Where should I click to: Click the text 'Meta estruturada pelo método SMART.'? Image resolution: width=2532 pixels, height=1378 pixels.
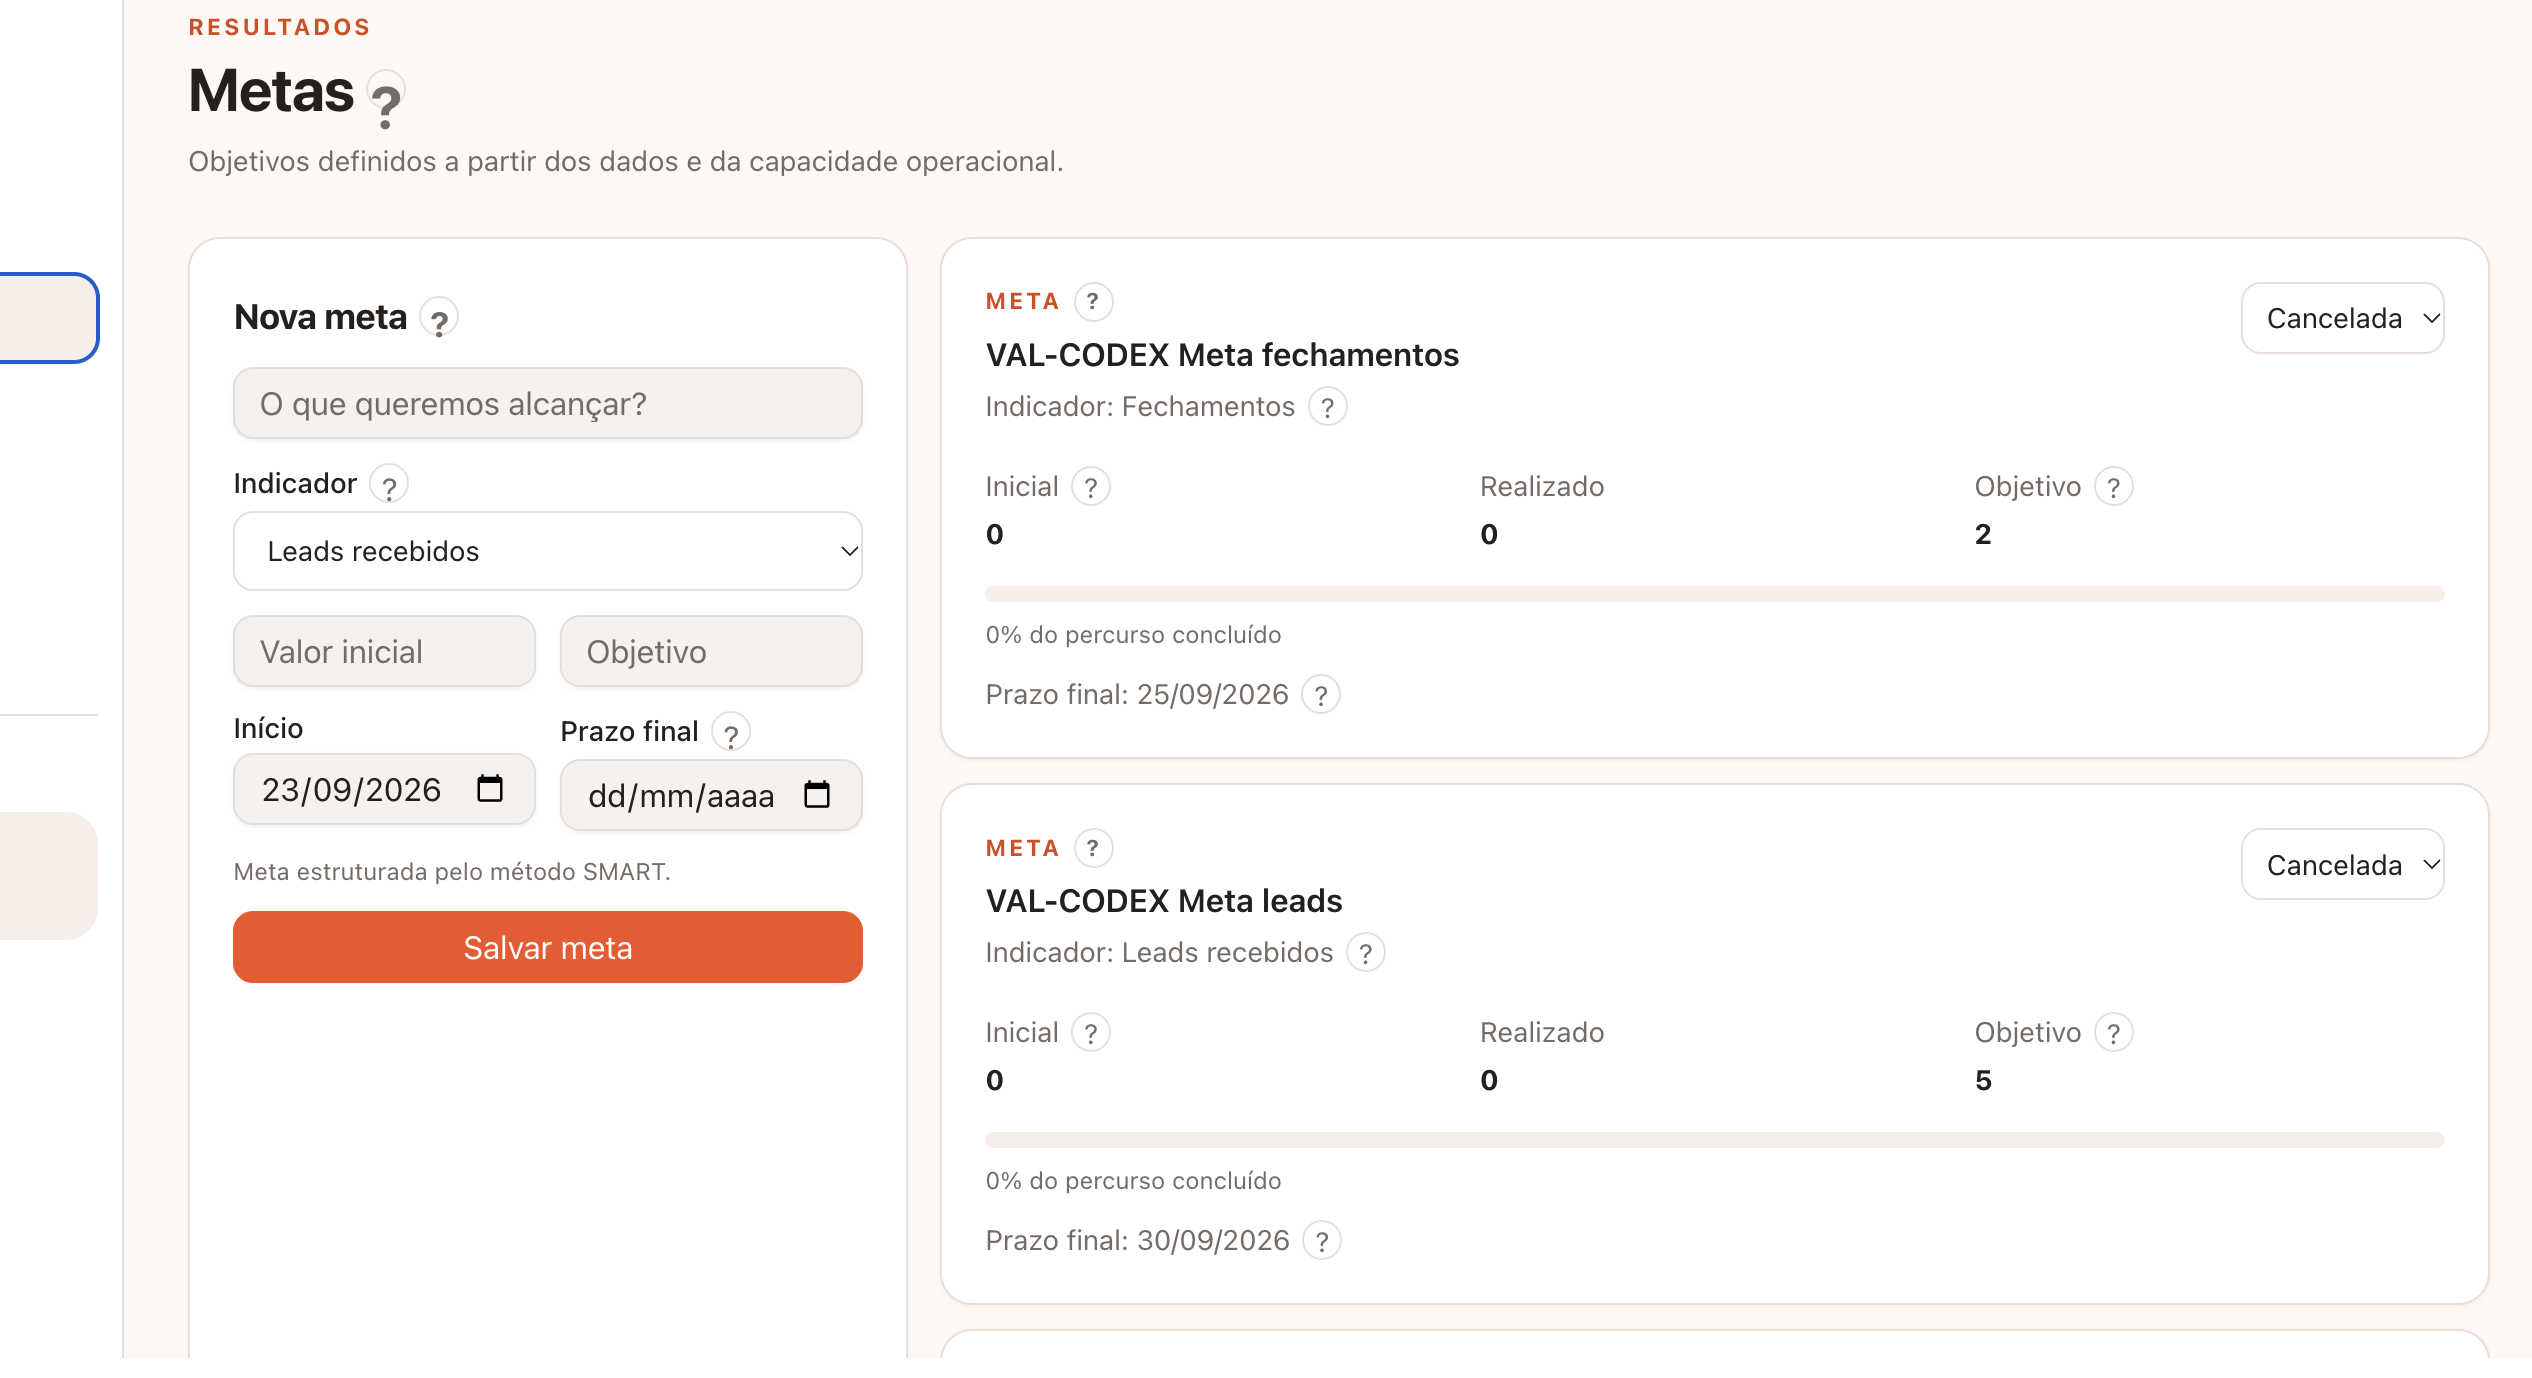pyautogui.click(x=452, y=871)
